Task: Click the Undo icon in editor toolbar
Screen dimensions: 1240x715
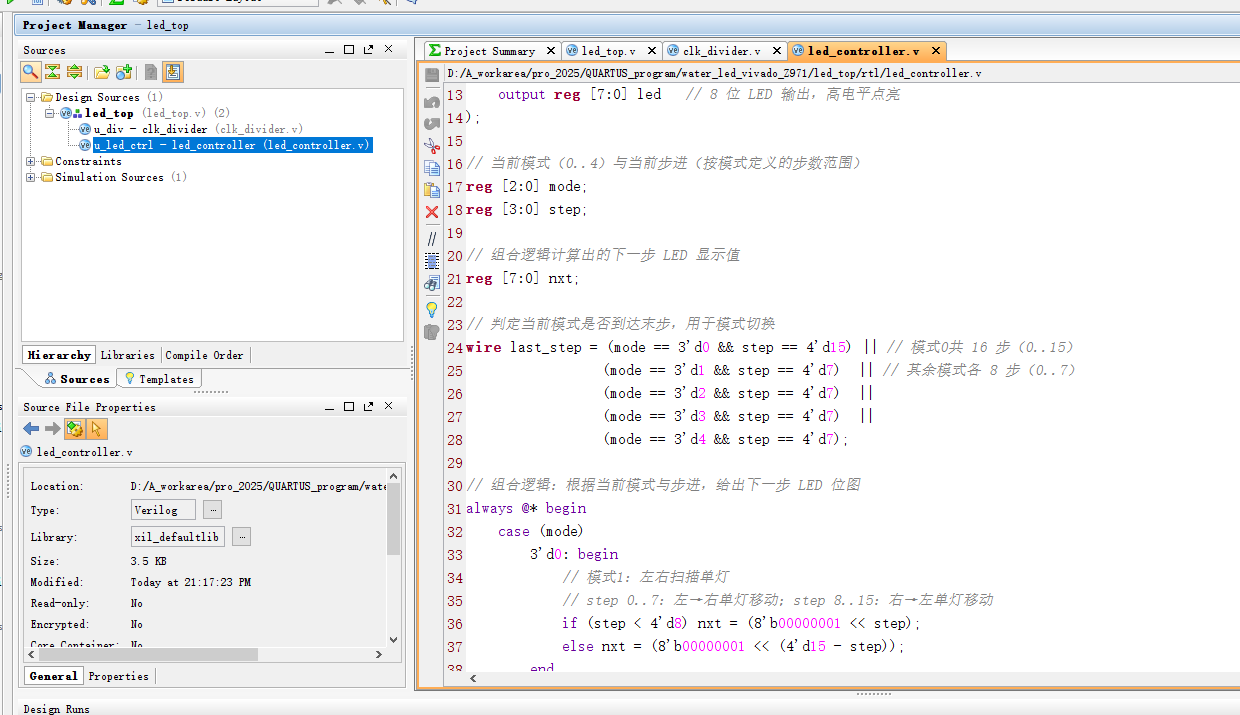Action: click(x=432, y=102)
